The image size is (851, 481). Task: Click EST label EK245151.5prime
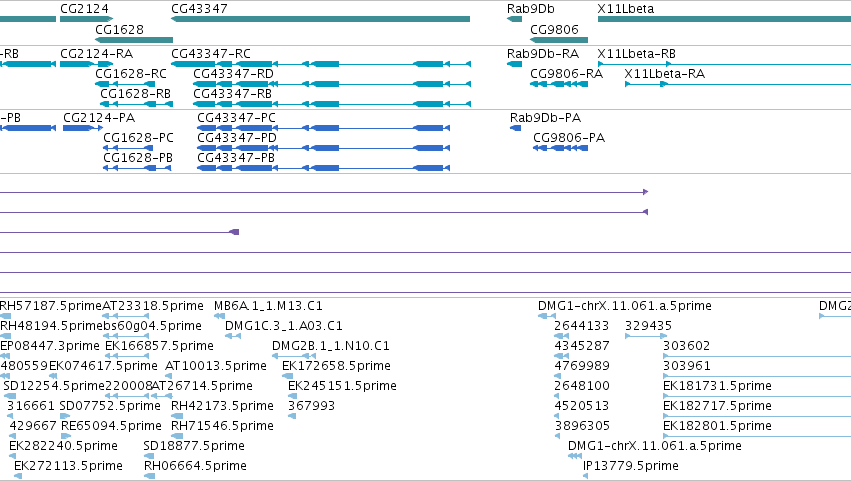click(342, 386)
